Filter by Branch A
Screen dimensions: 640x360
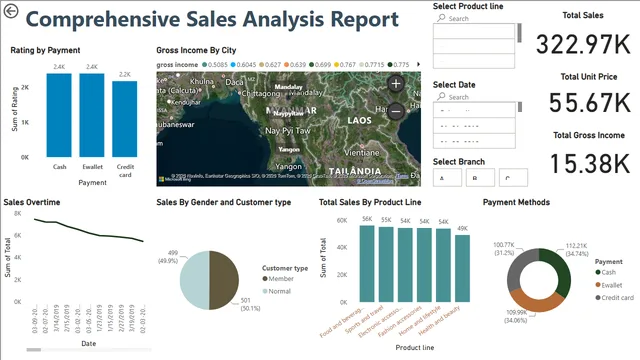tap(447, 178)
